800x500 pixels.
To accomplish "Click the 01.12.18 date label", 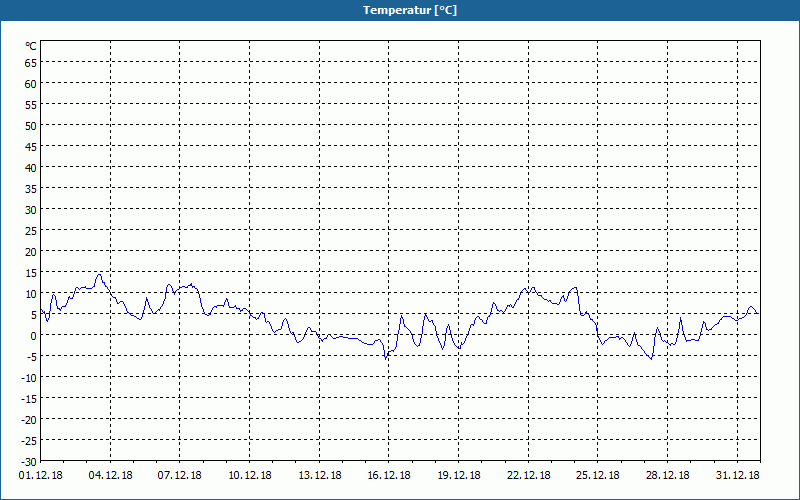I will click(x=41, y=475).
